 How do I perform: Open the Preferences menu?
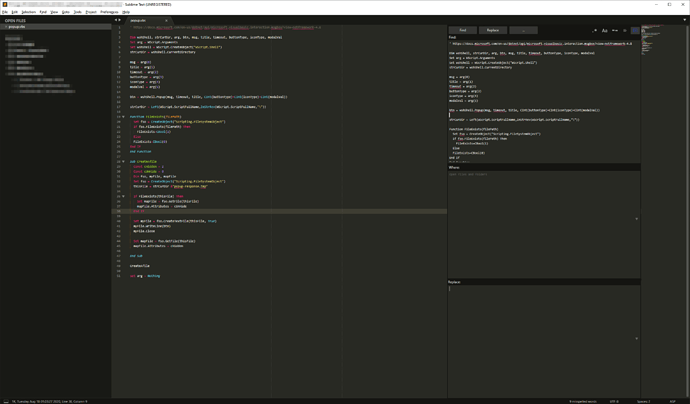click(109, 12)
